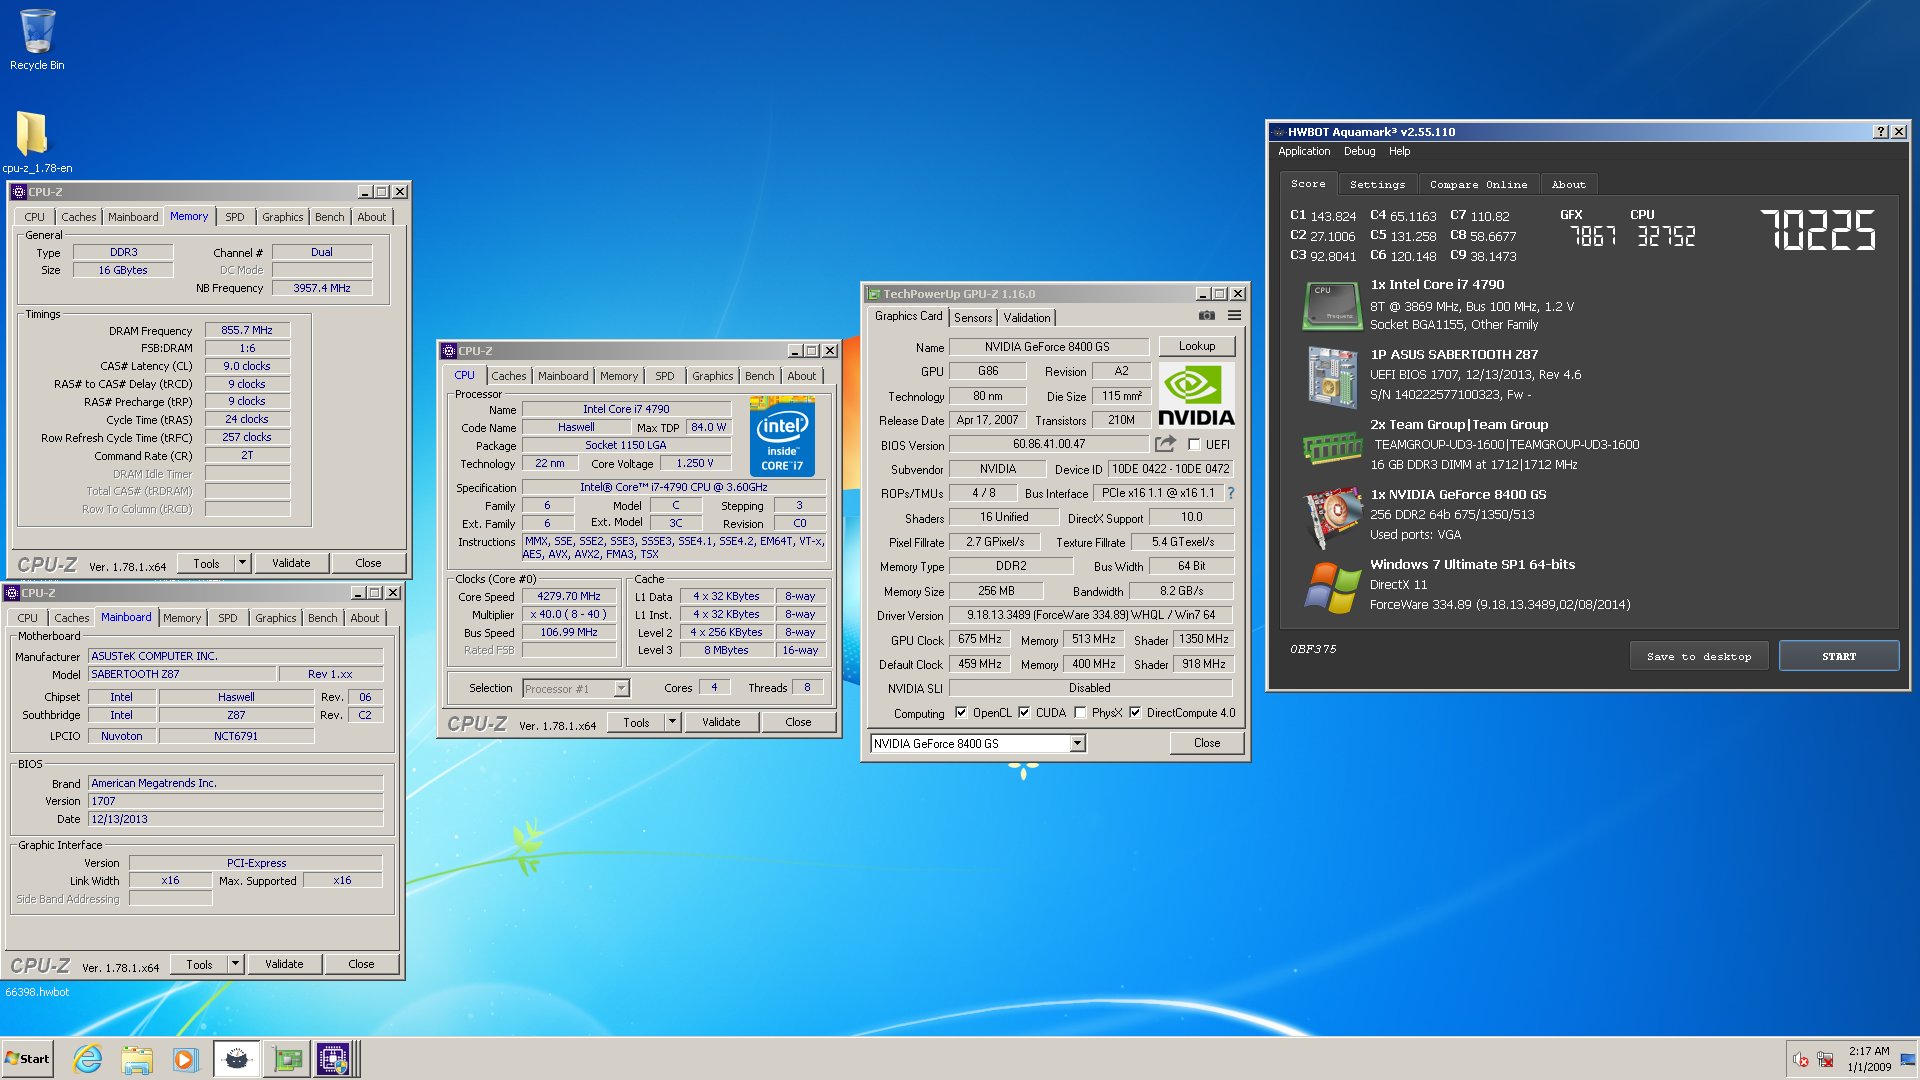Open the Validation tab in GPU-Z
The width and height of the screenshot is (1920, 1080).
[1027, 318]
